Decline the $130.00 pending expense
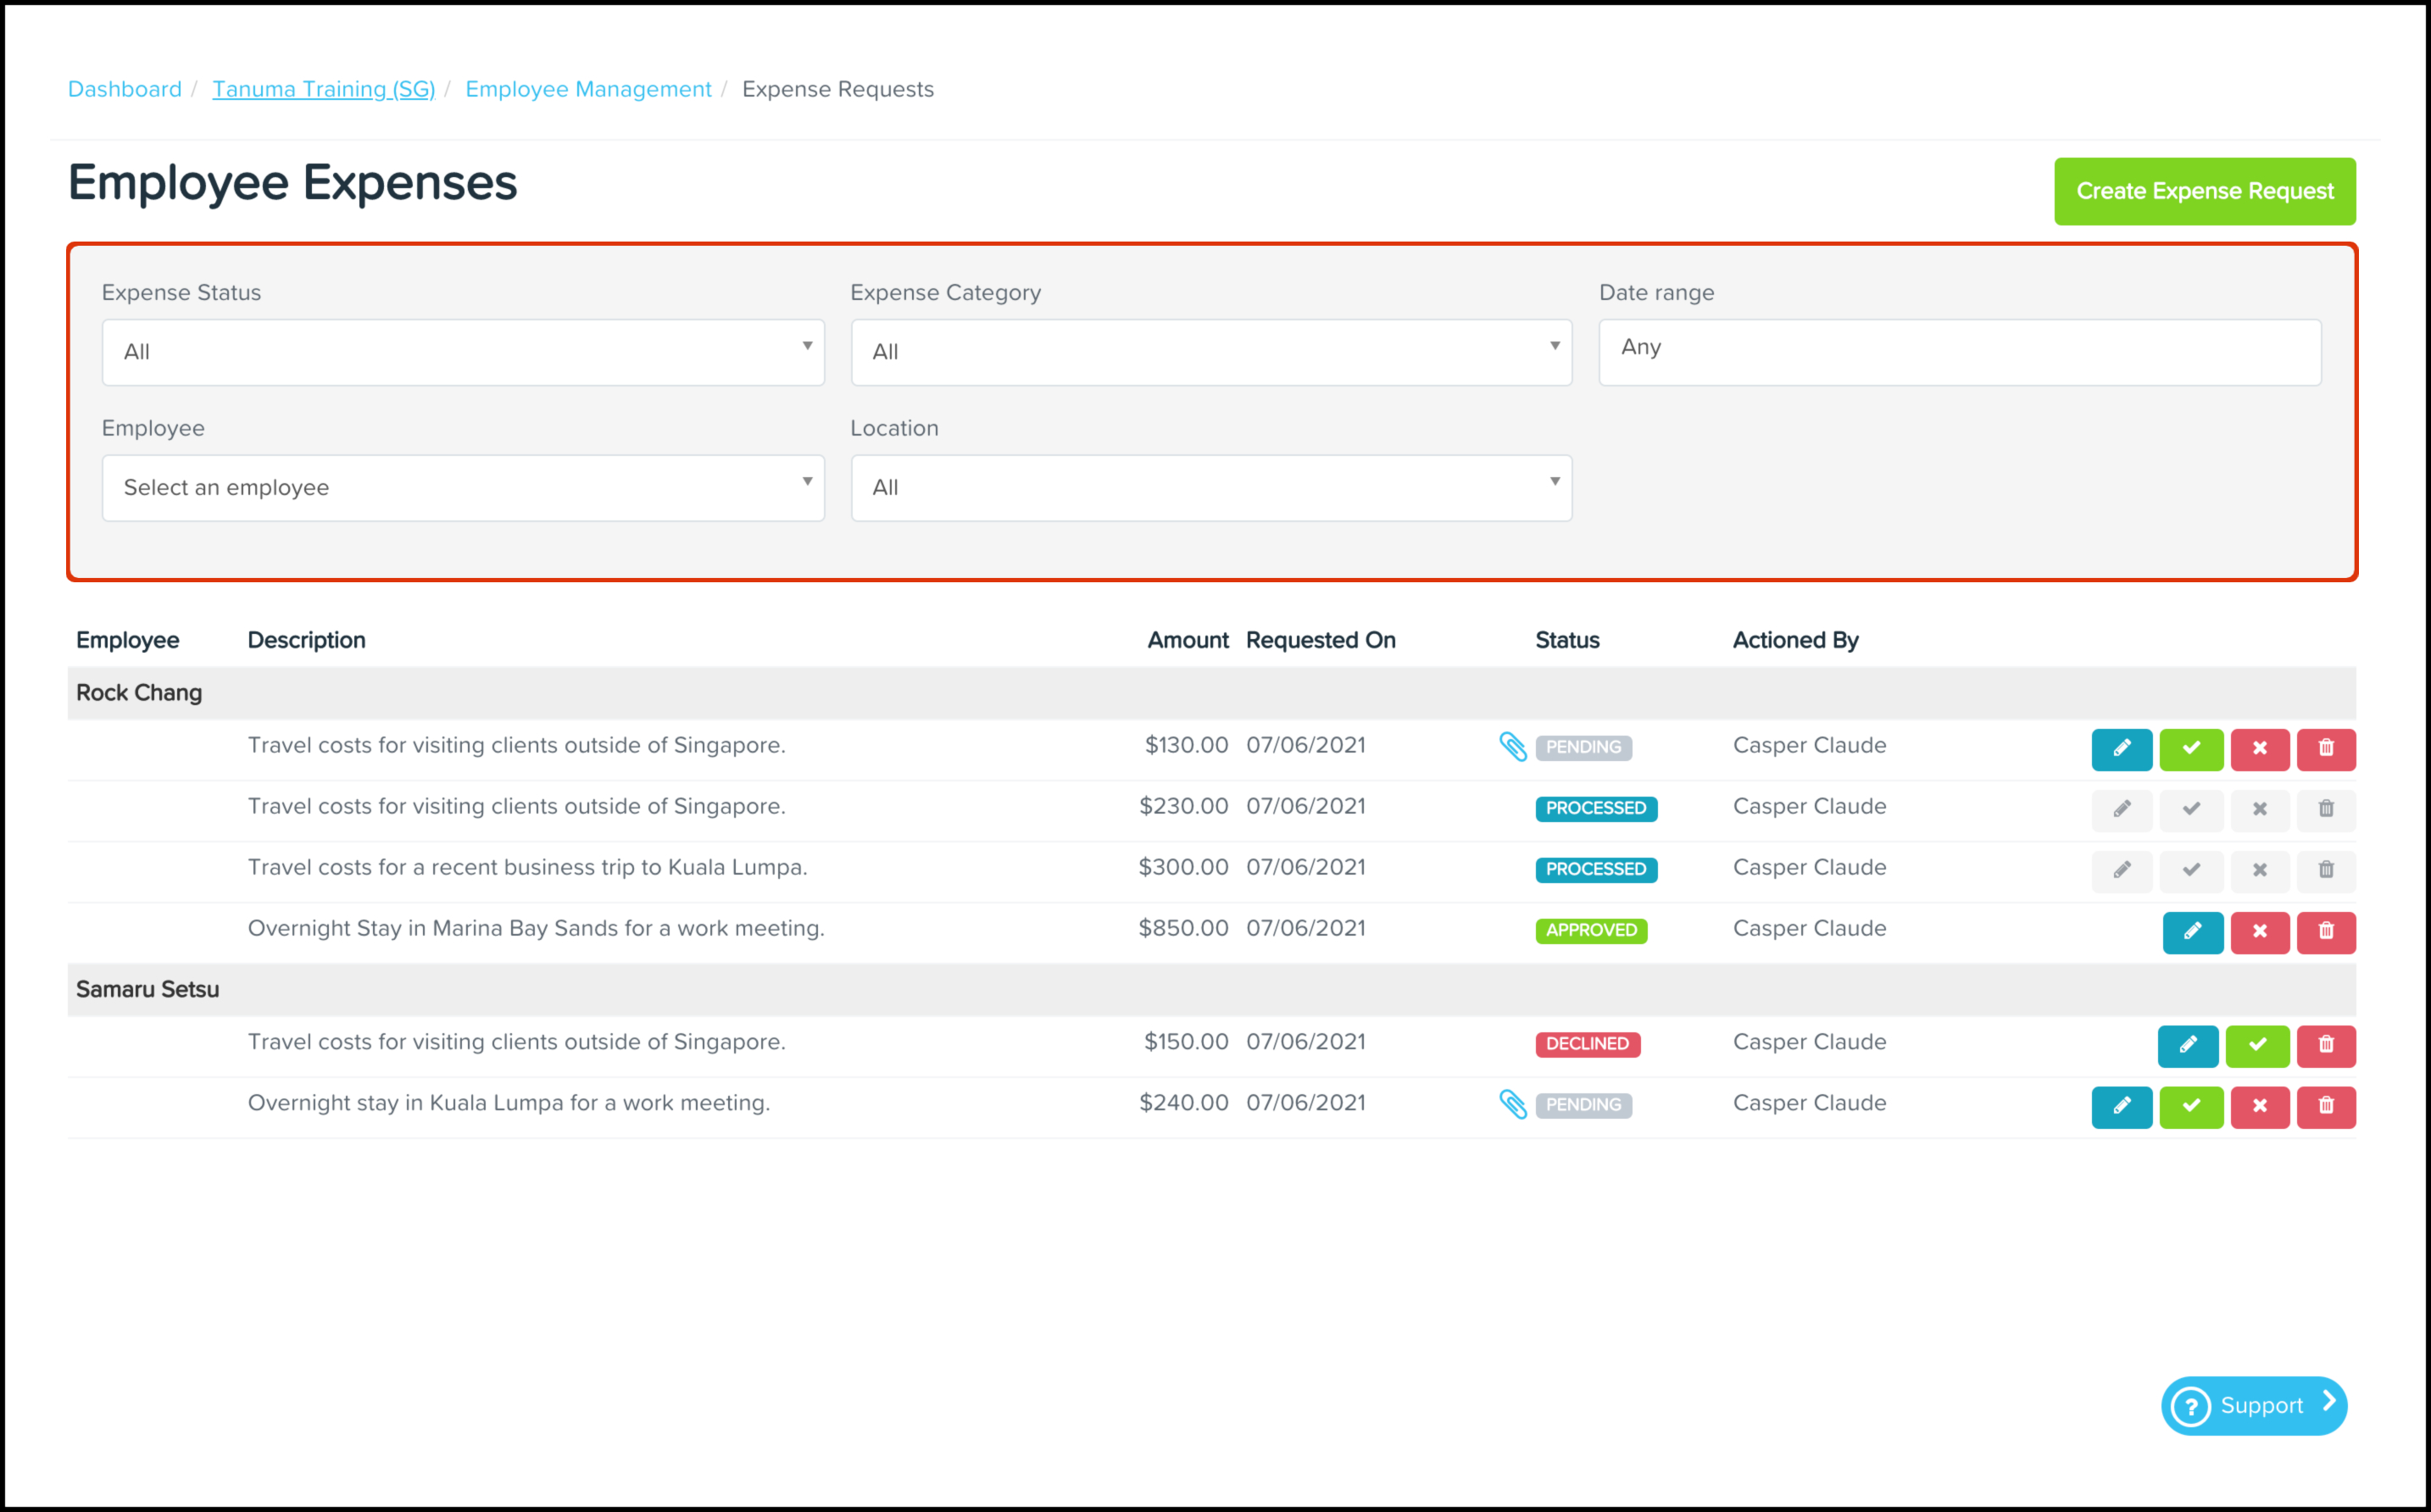The width and height of the screenshot is (2431, 1512). point(2259,748)
